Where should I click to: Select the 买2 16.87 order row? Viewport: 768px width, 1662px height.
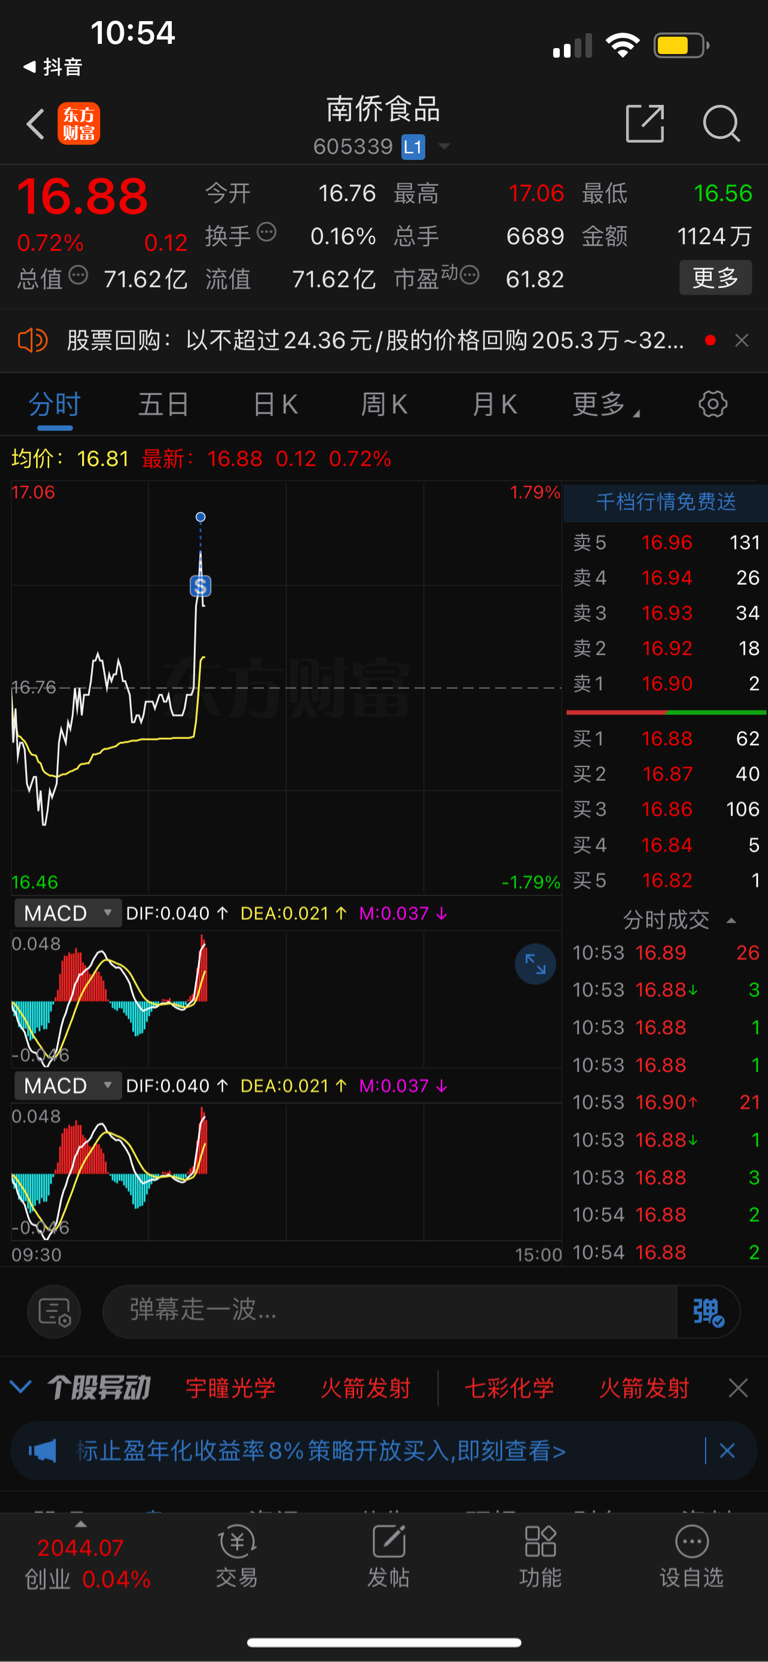point(666,774)
